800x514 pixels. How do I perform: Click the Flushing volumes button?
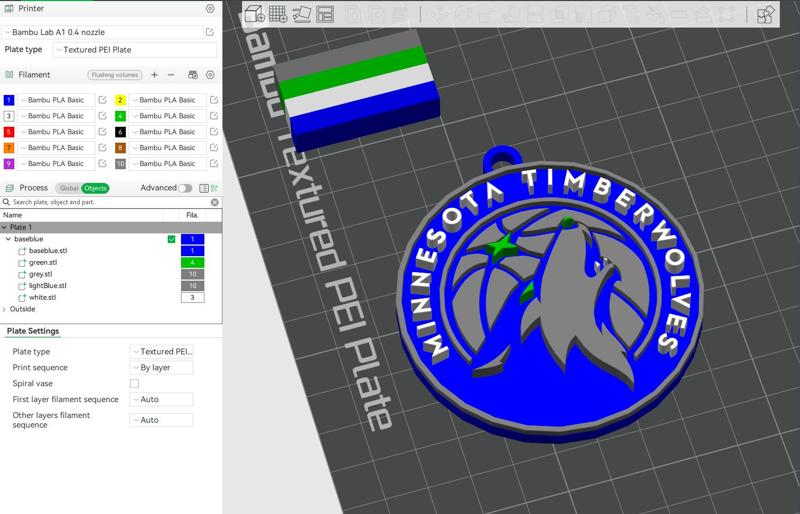pos(115,75)
